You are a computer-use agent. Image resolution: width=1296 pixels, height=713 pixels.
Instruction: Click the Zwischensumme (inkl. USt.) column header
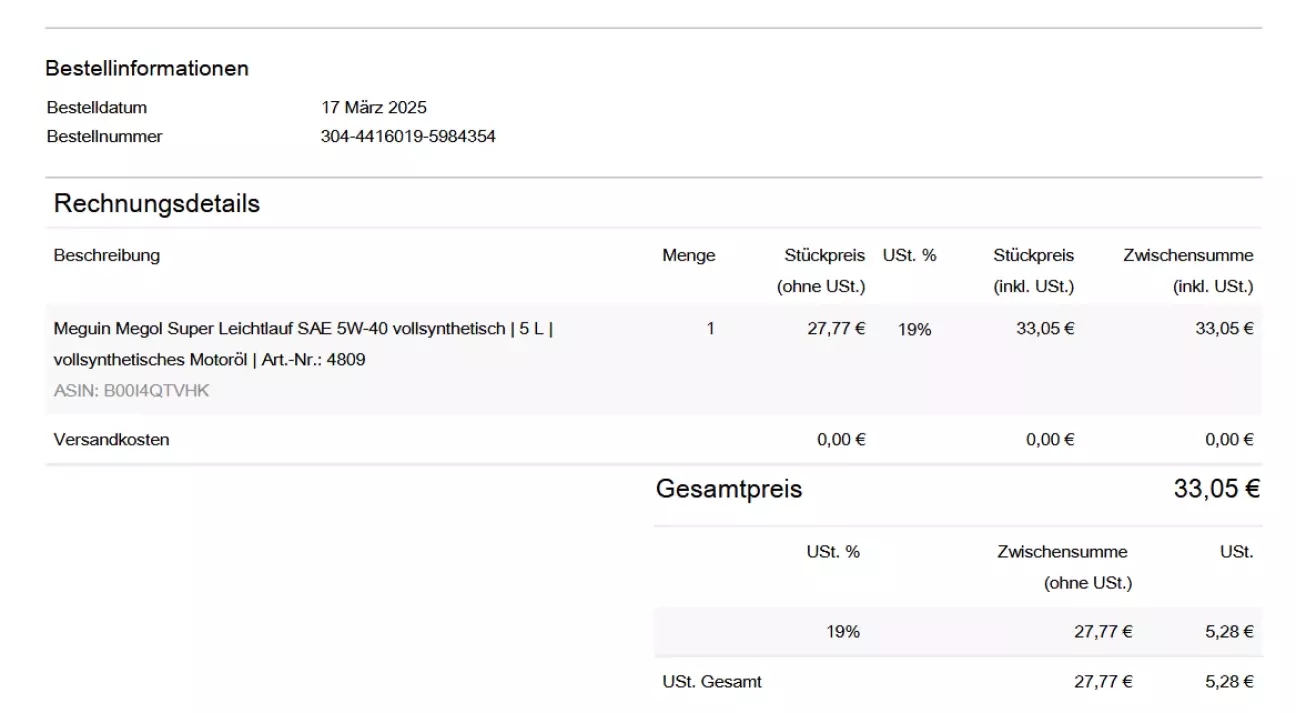coord(1187,270)
